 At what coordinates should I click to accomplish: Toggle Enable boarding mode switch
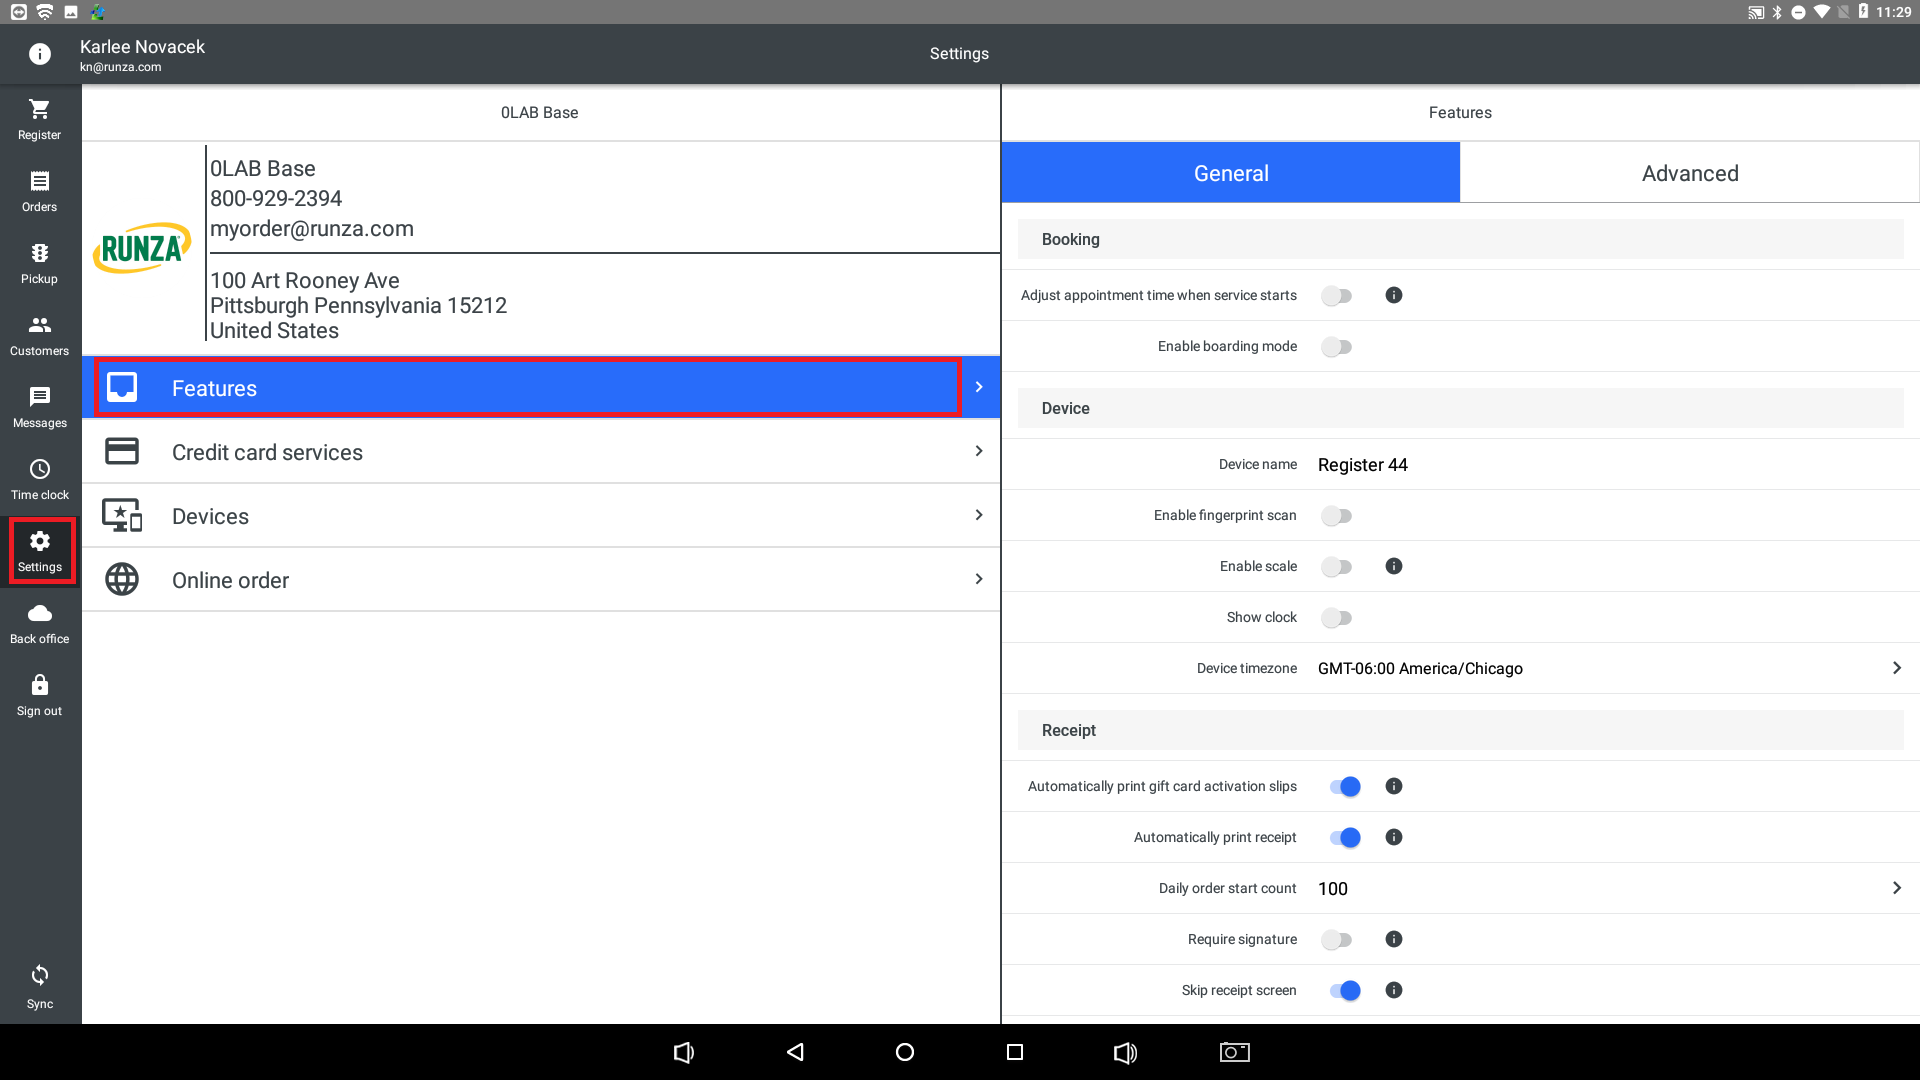(1336, 347)
